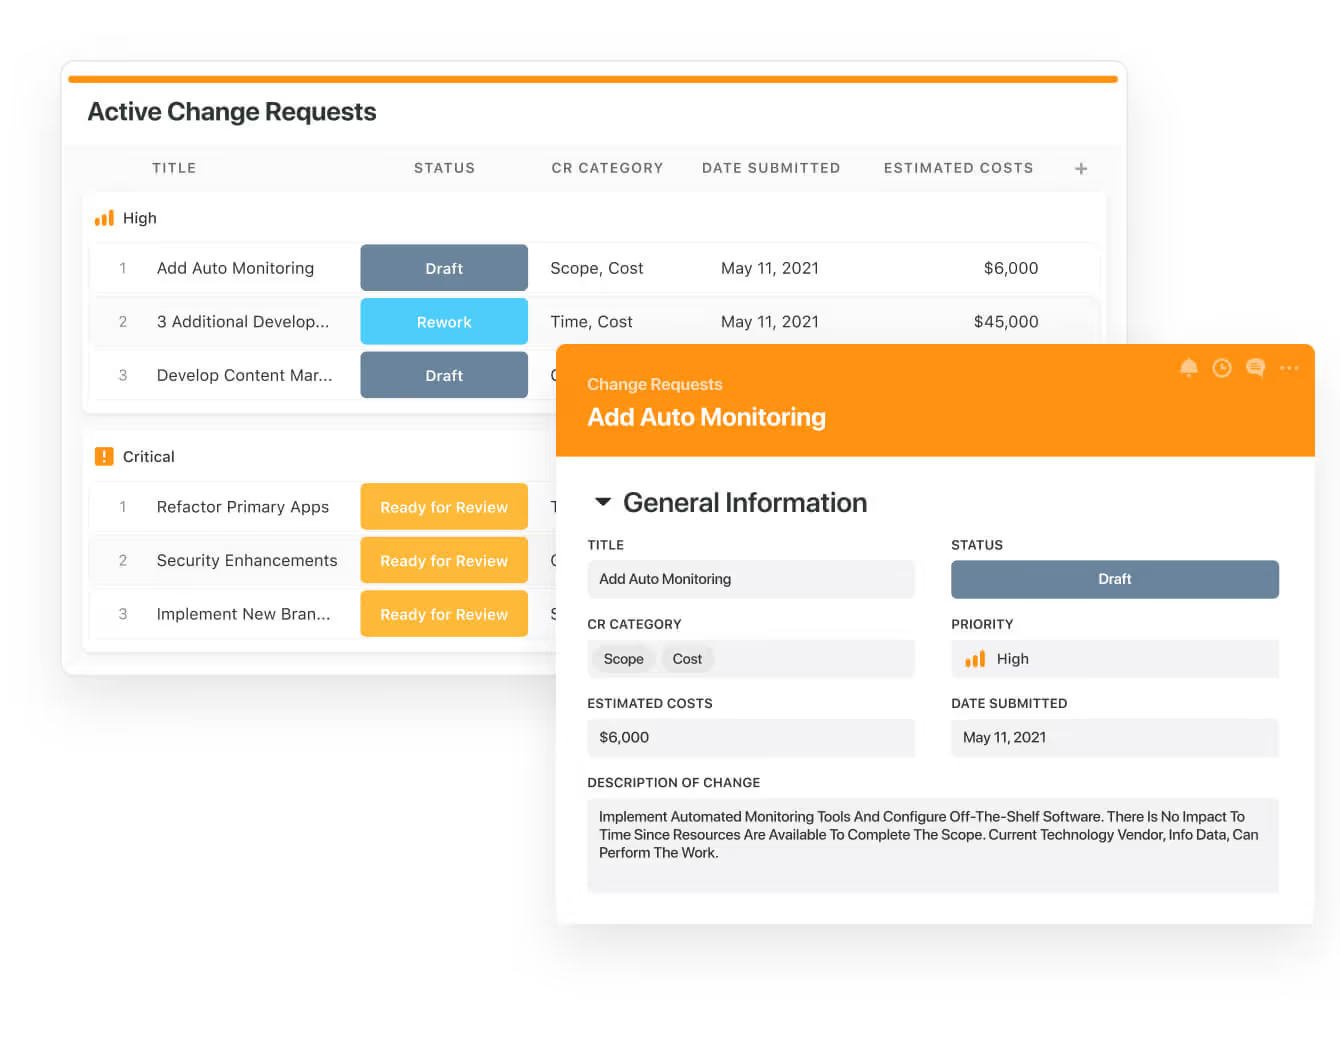Click the plus icon to add column
The height and width of the screenshot is (1040, 1340).
click(1080, 169)
